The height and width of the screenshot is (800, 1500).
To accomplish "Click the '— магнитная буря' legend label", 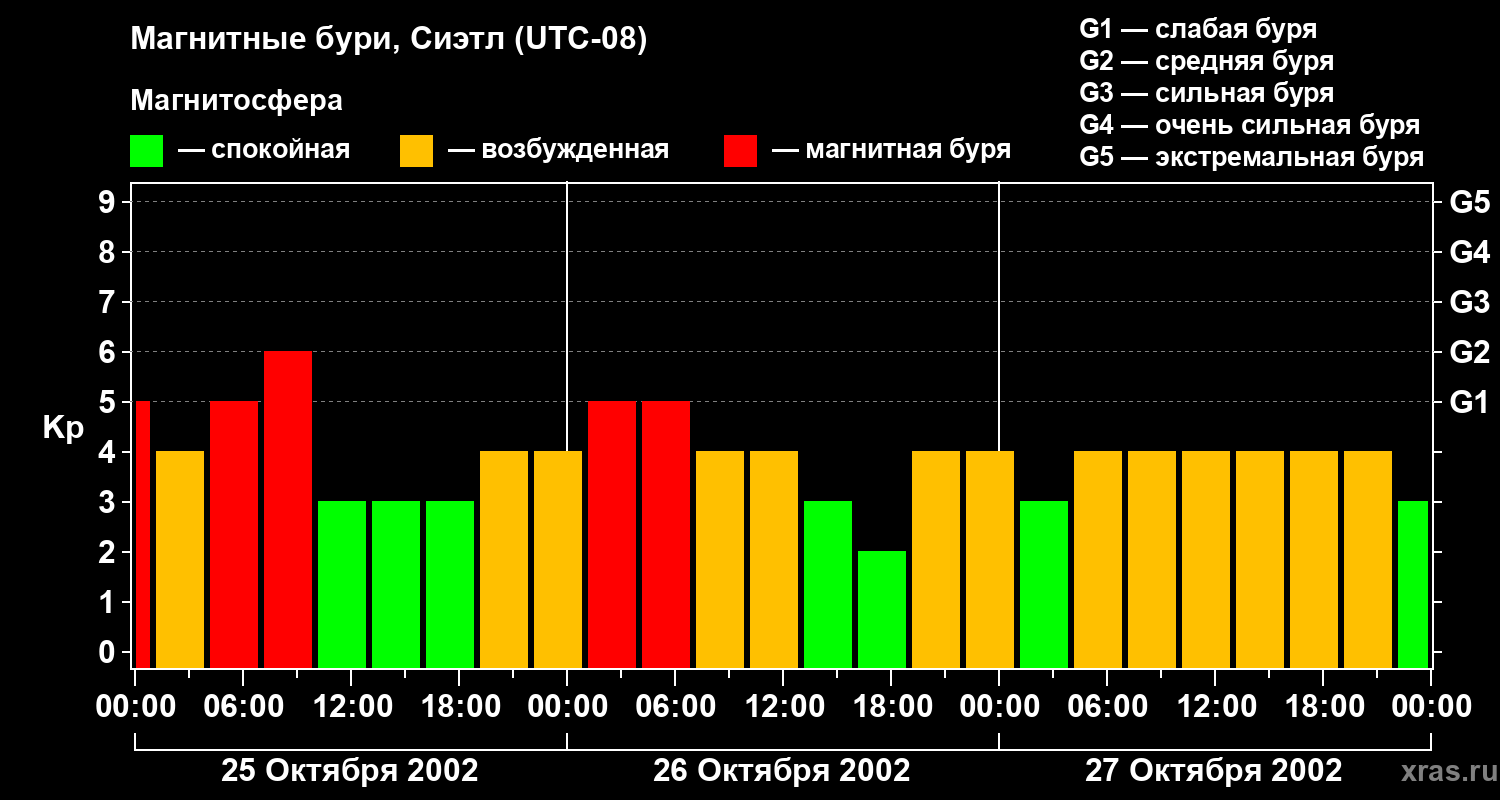I will 891,151.
